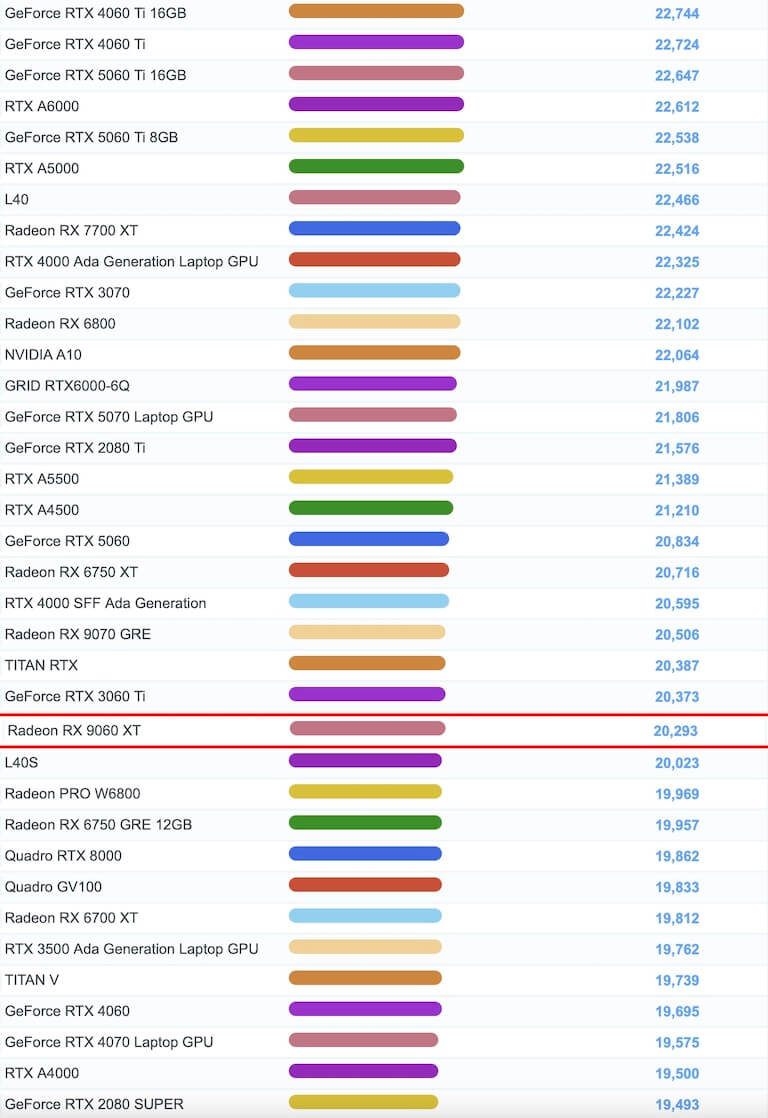Click the green bar beside RTX A5000
Image resolution: width=768 pixels, height=1118 pixels.
[376, 166]
